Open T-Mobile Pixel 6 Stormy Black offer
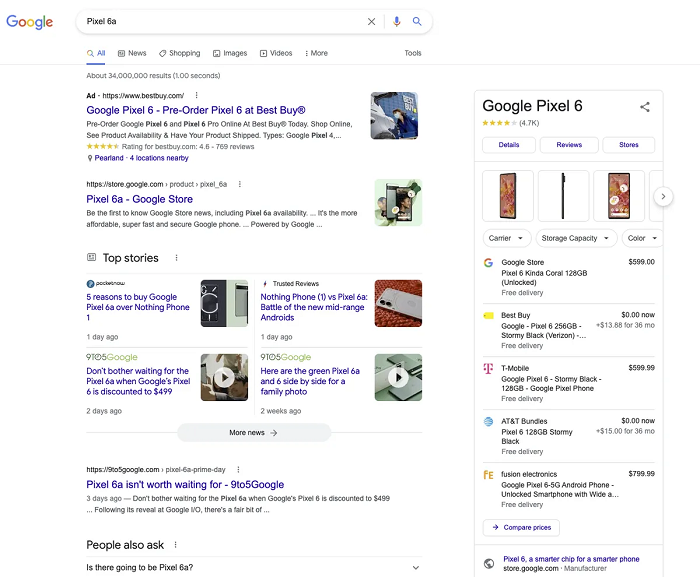The image size is (700, 577). (569, 383)
